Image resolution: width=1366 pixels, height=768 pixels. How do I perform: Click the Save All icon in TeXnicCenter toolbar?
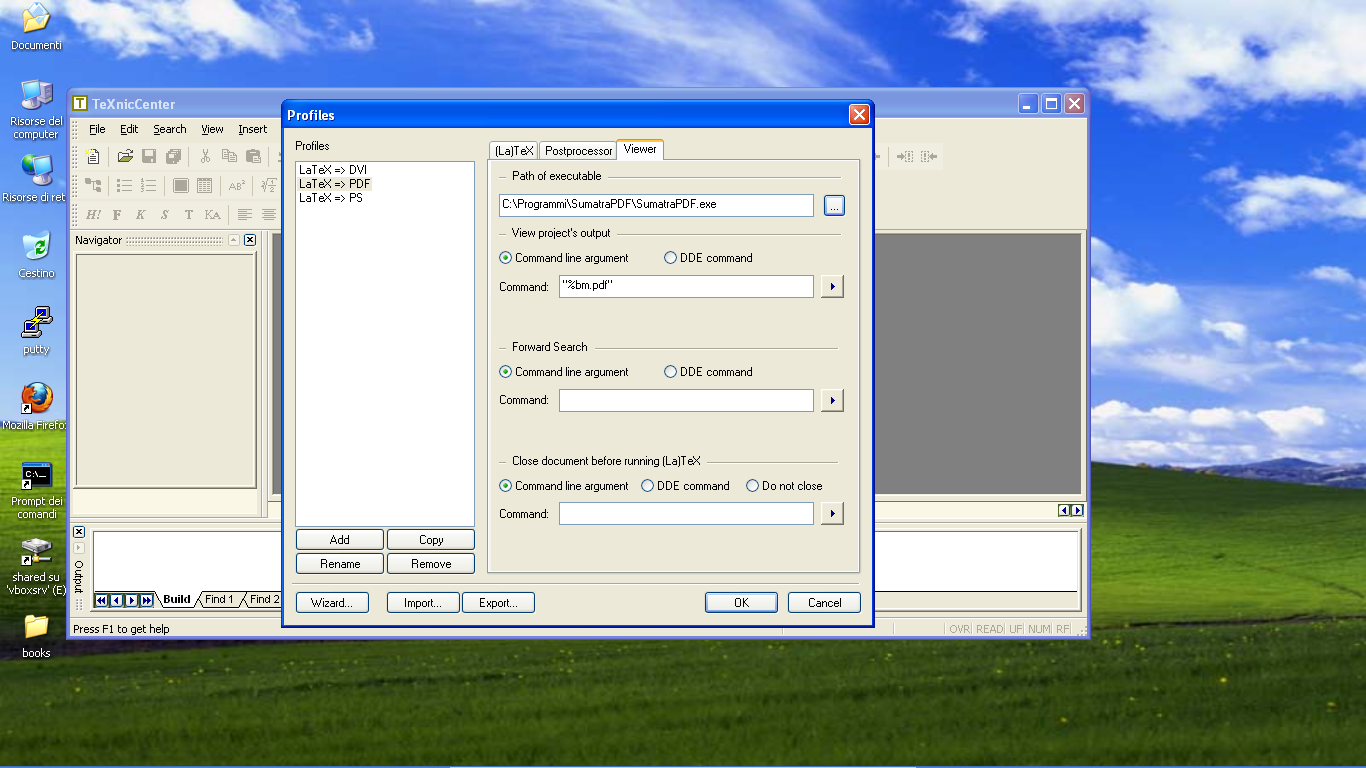(x=174, y=156)
